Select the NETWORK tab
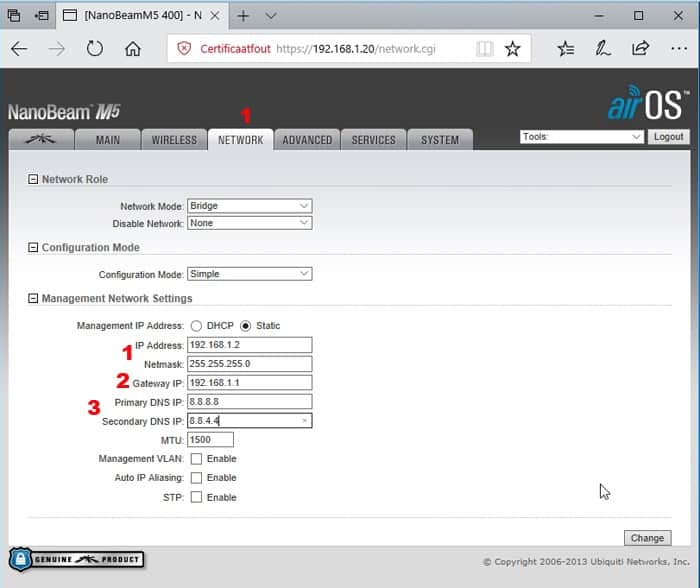This screenshot has width=700, height=588. (x=241, y=140)
